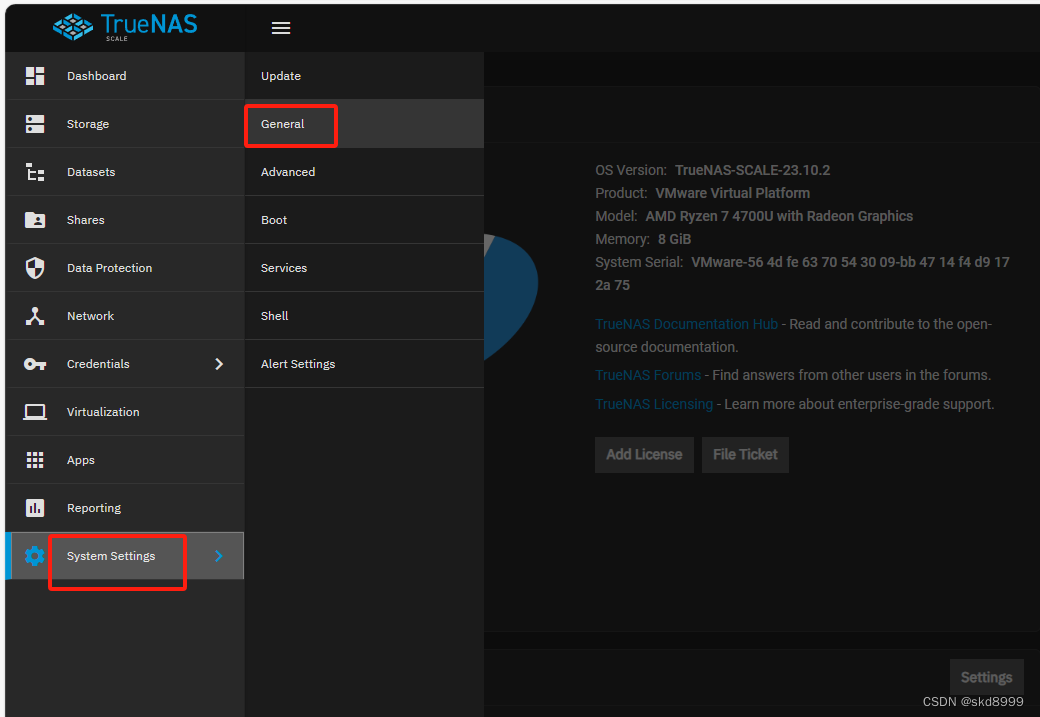Open Services from the submenu

point(364,268)
